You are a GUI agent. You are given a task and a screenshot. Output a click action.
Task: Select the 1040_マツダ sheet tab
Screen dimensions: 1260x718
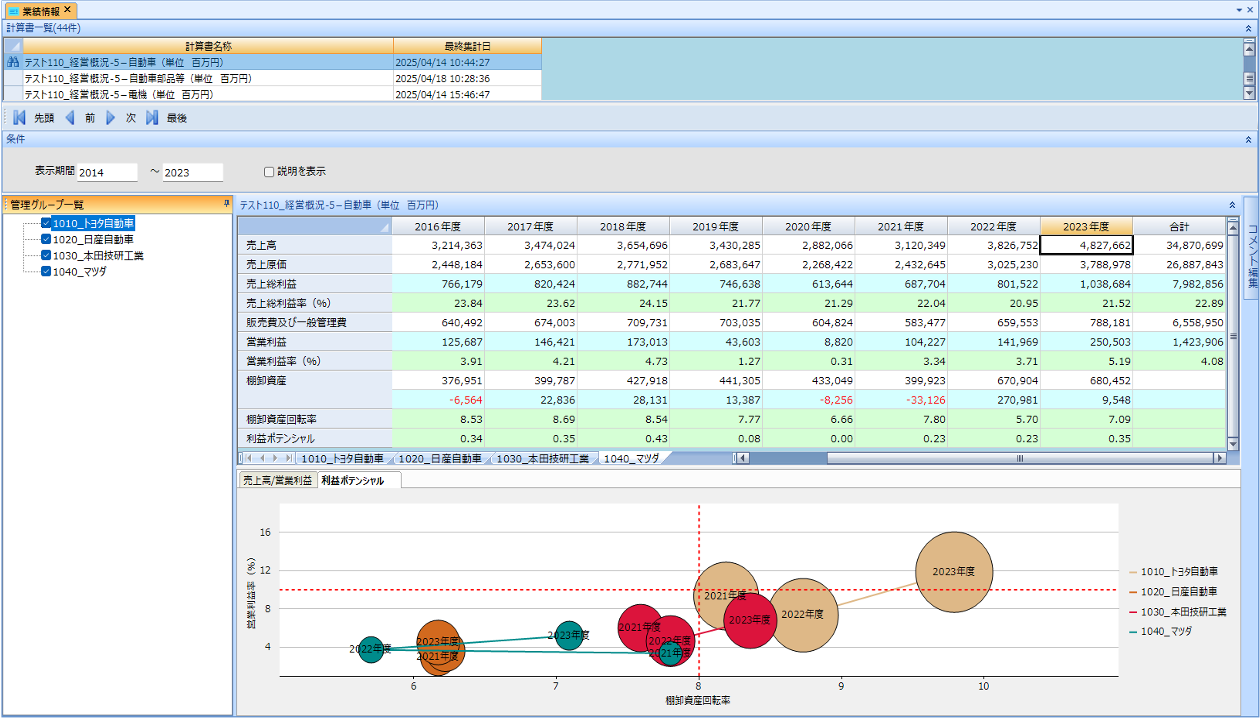coord(630,458)
